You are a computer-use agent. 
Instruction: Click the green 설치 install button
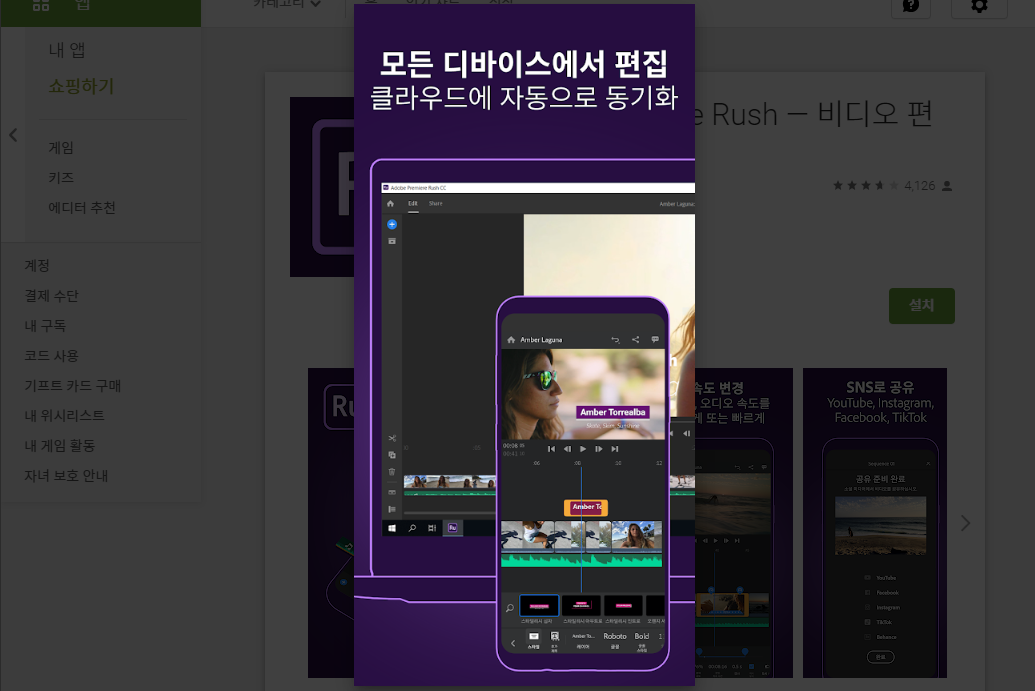(921, 306)
